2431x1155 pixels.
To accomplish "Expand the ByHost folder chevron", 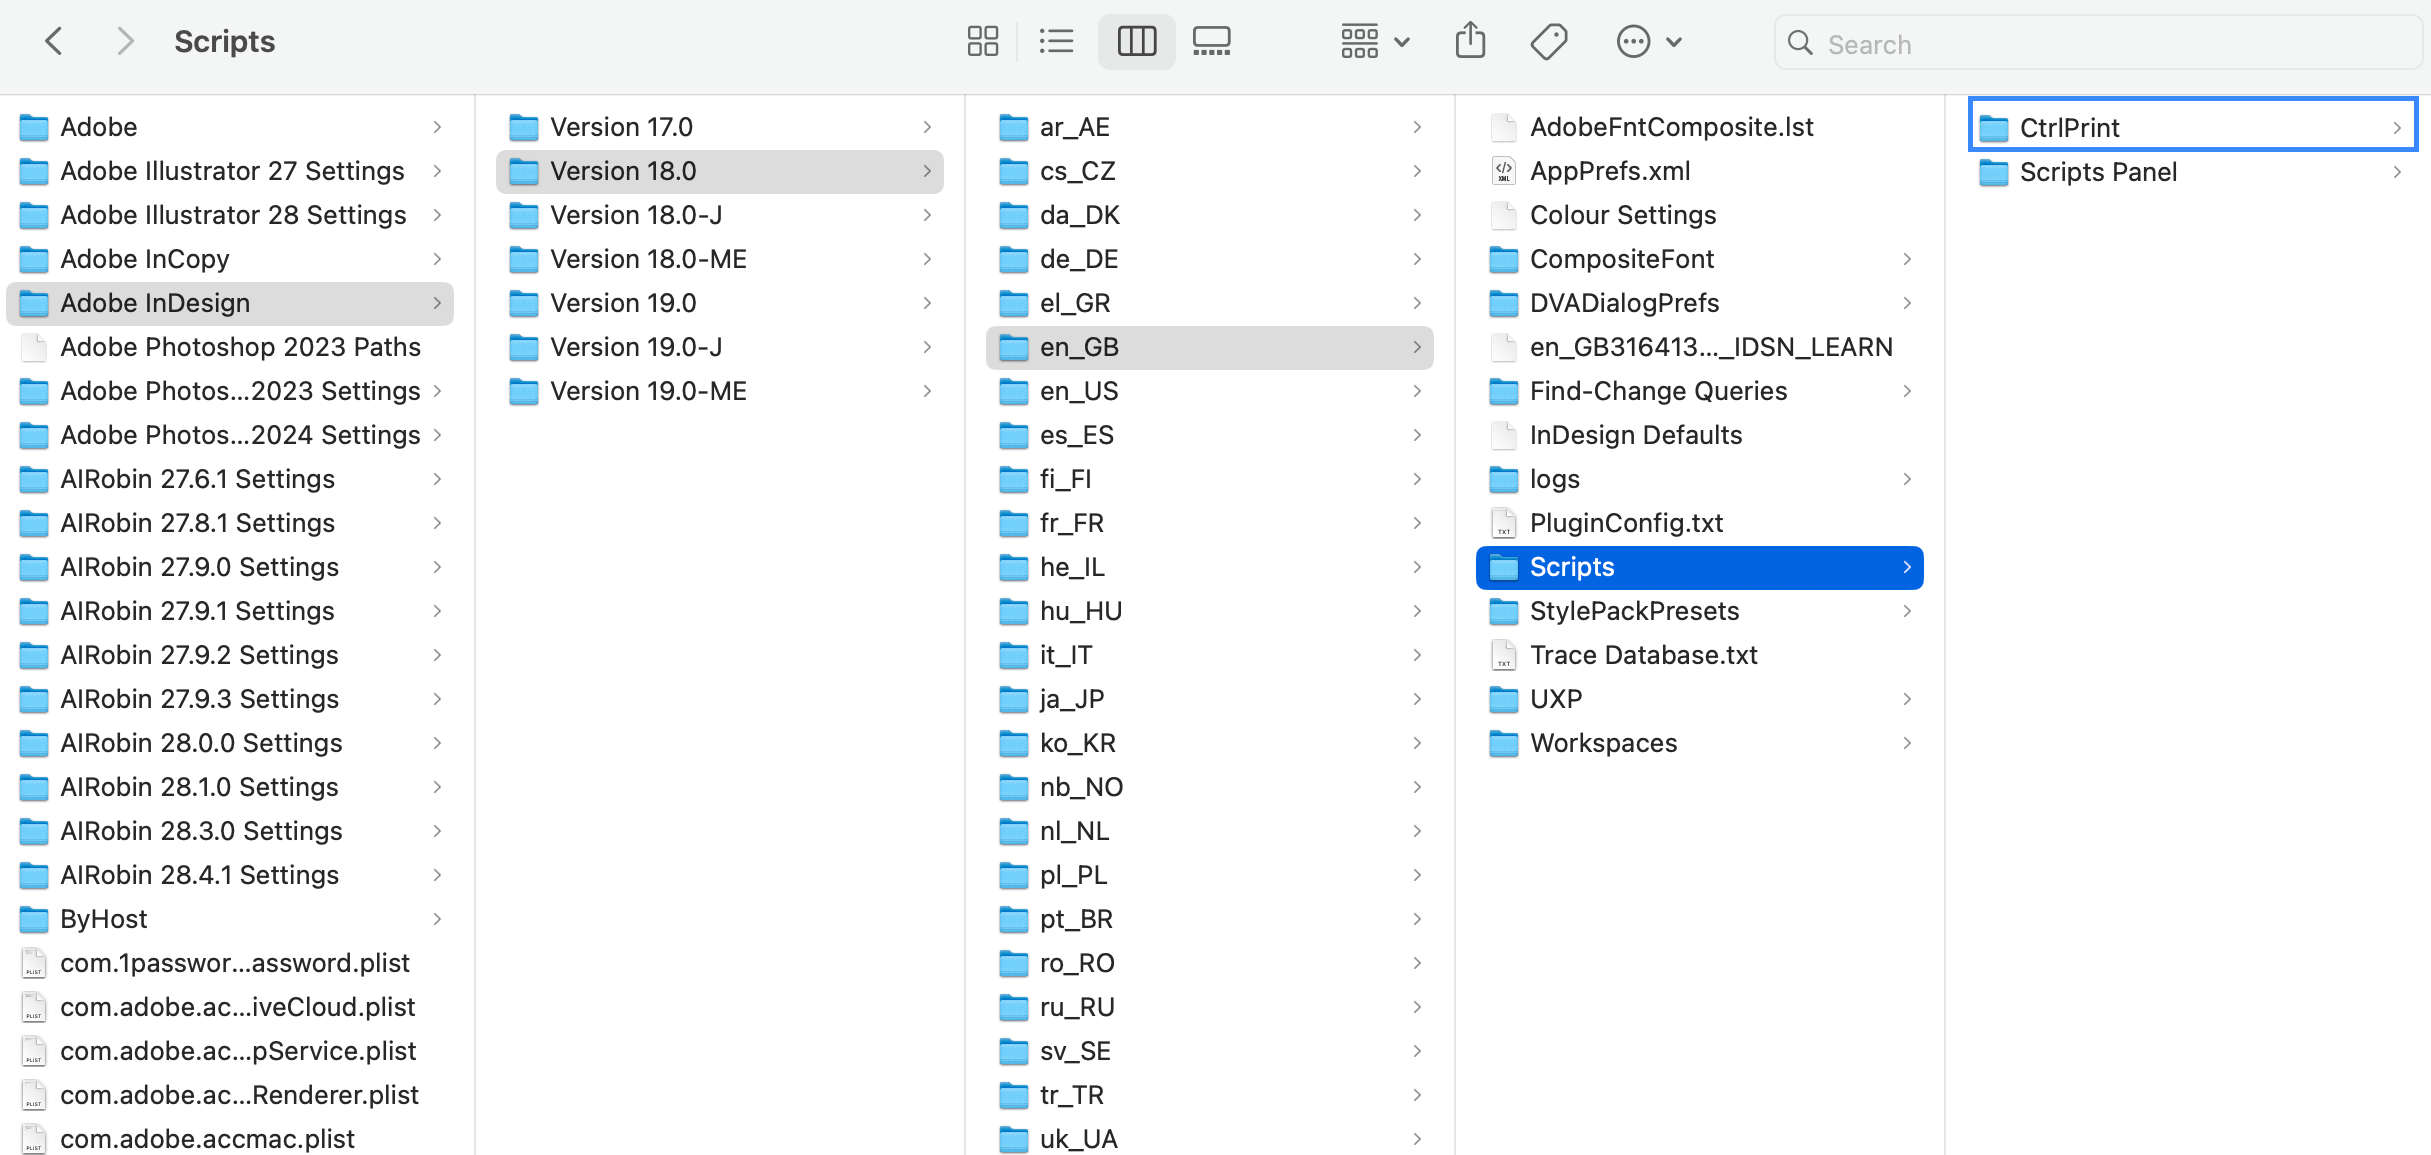I will click(437, 919).
